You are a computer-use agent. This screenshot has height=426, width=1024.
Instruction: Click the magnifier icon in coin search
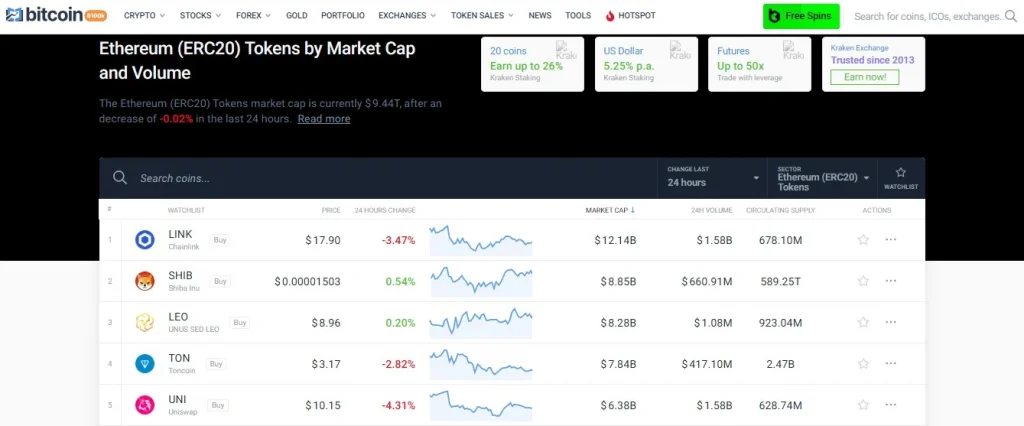120,178
